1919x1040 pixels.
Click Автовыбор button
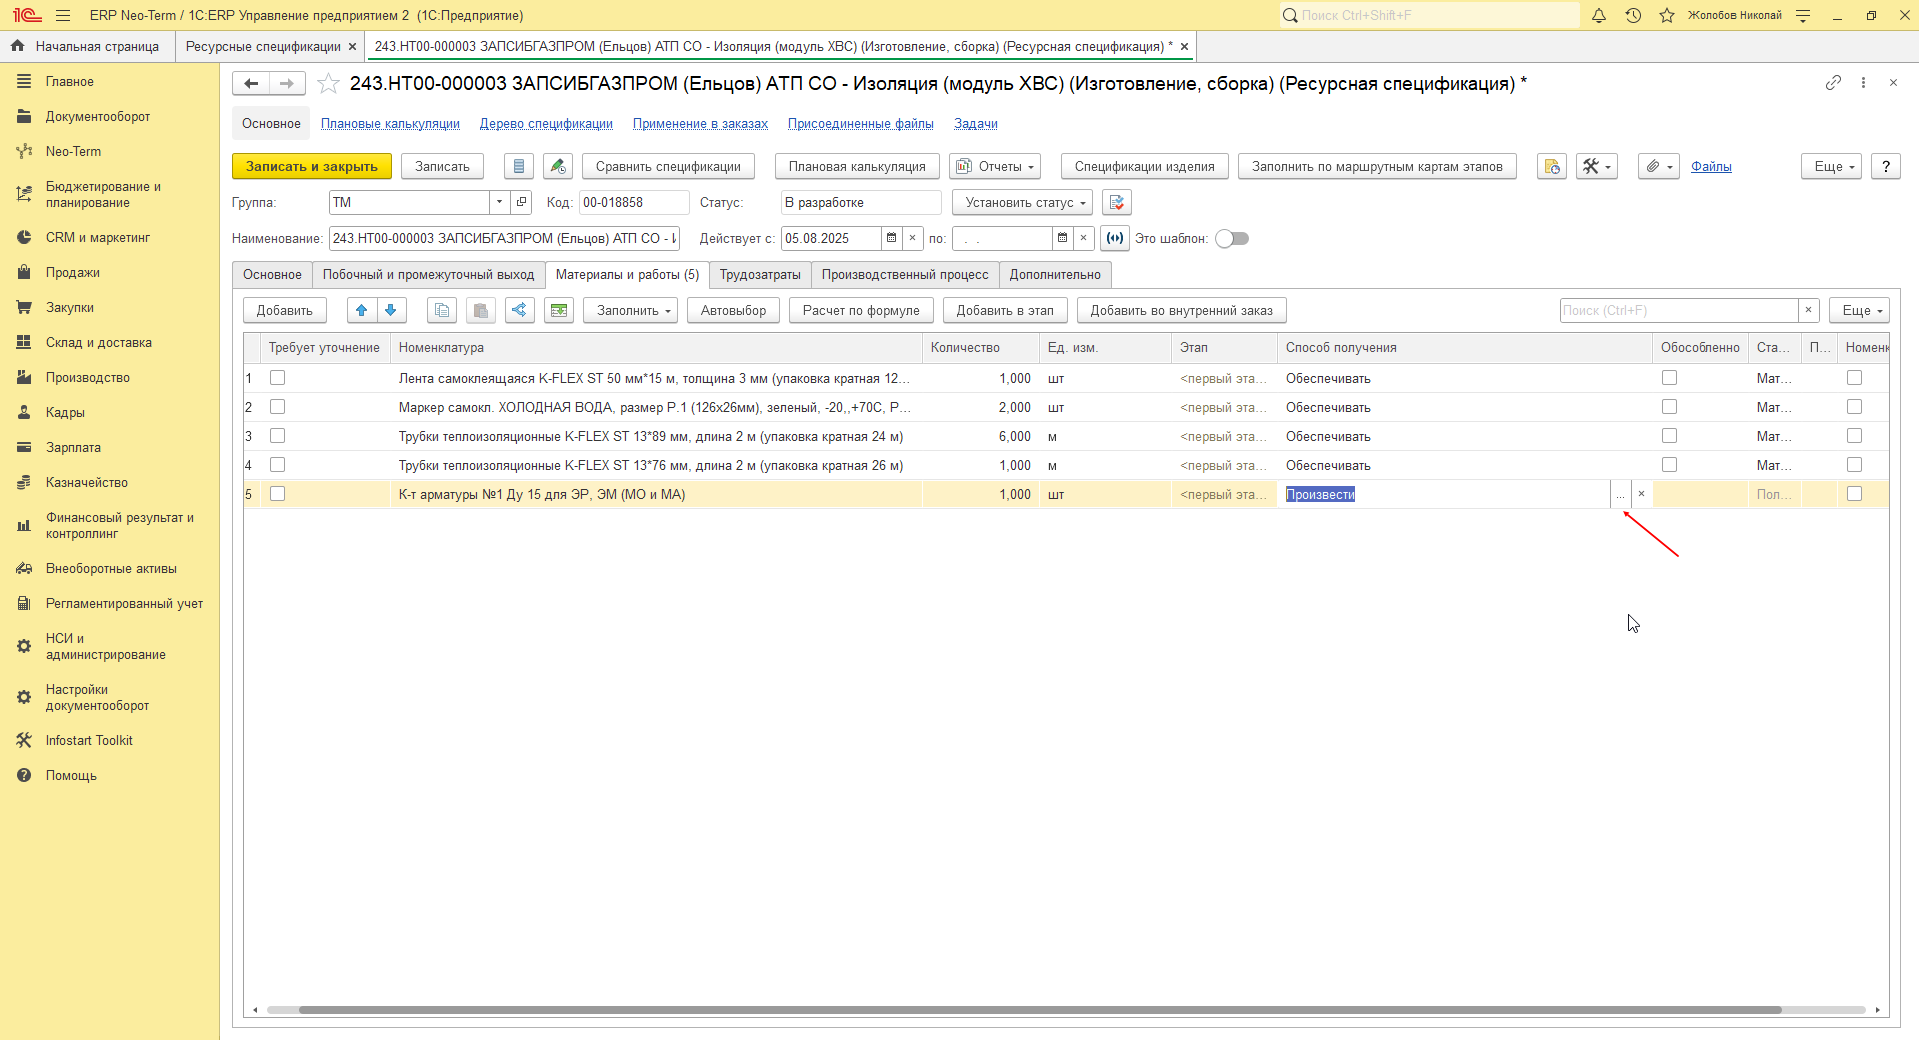pyautogui.click(x=733, y=310)
